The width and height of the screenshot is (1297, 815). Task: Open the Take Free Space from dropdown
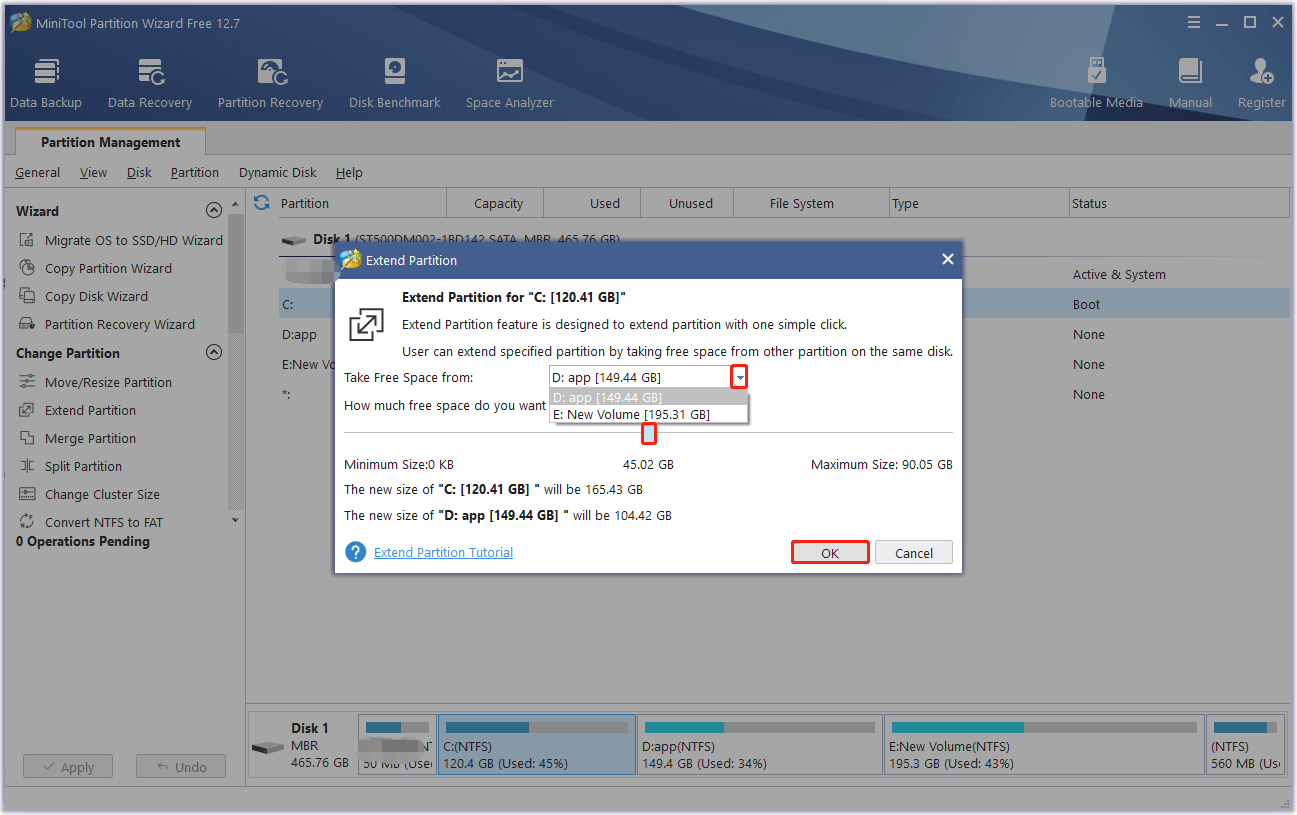(x=737, y=376)
